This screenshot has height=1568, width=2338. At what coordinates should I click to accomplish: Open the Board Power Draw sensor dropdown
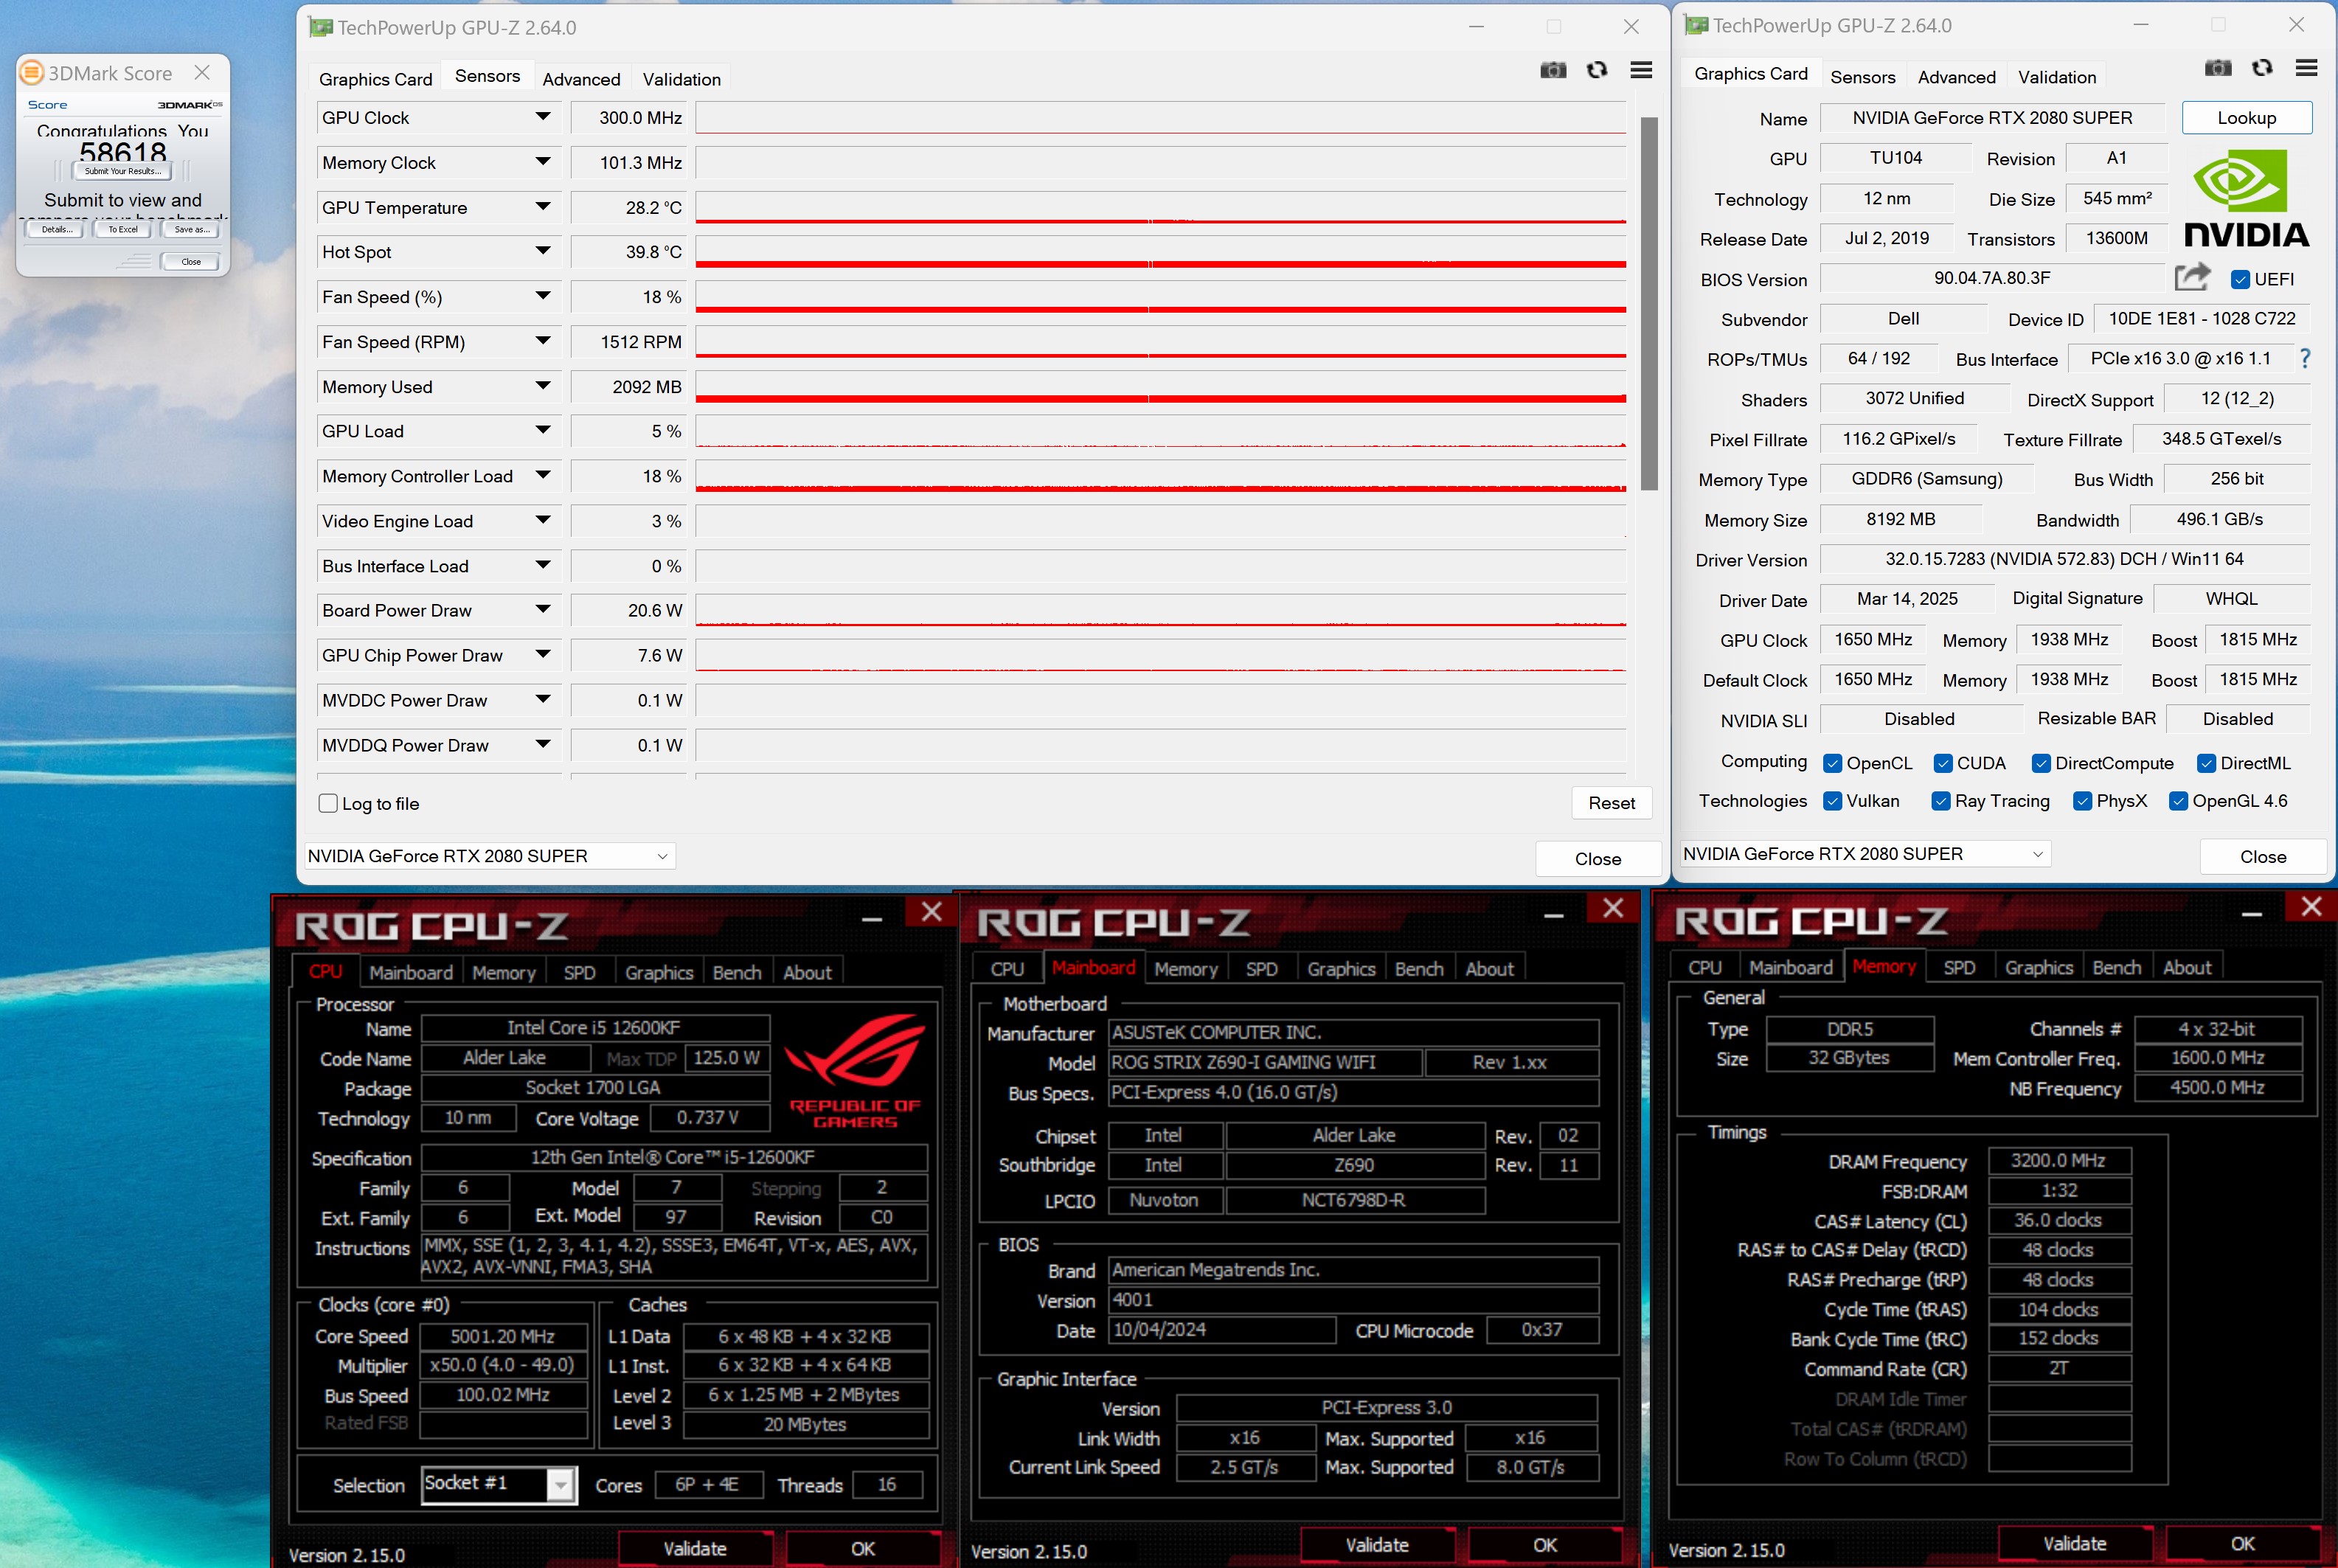click(x=543, y=610)
